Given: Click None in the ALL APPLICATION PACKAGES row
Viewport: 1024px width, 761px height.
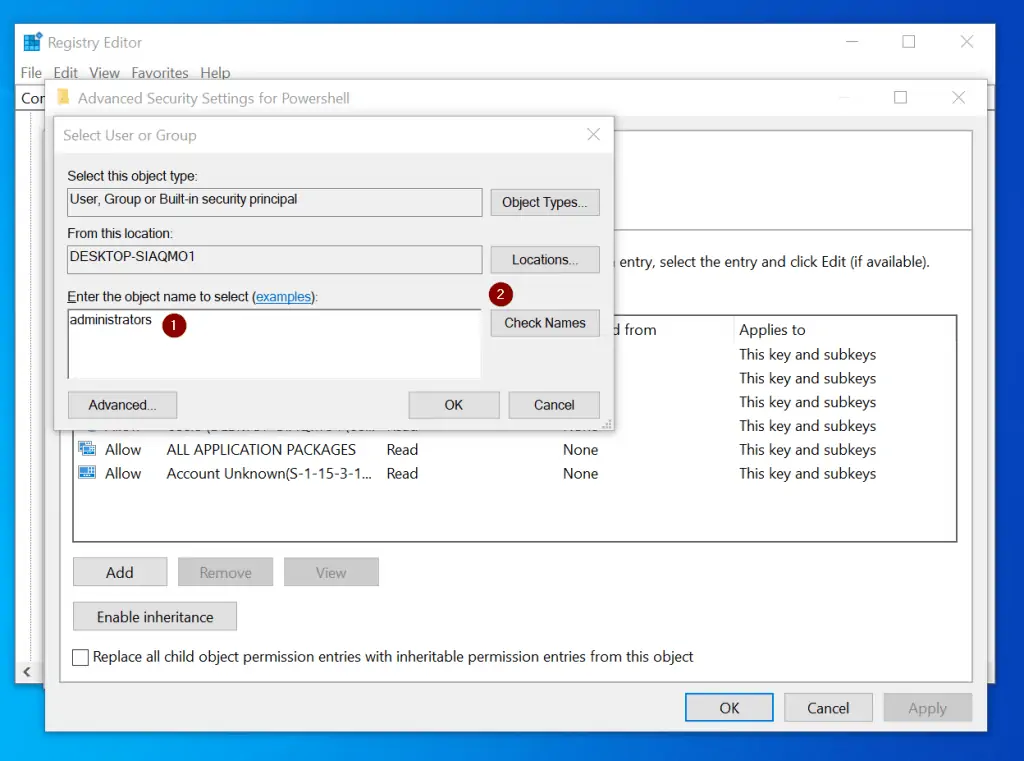Looking at the screenshot, I should (x=581, y=449).
